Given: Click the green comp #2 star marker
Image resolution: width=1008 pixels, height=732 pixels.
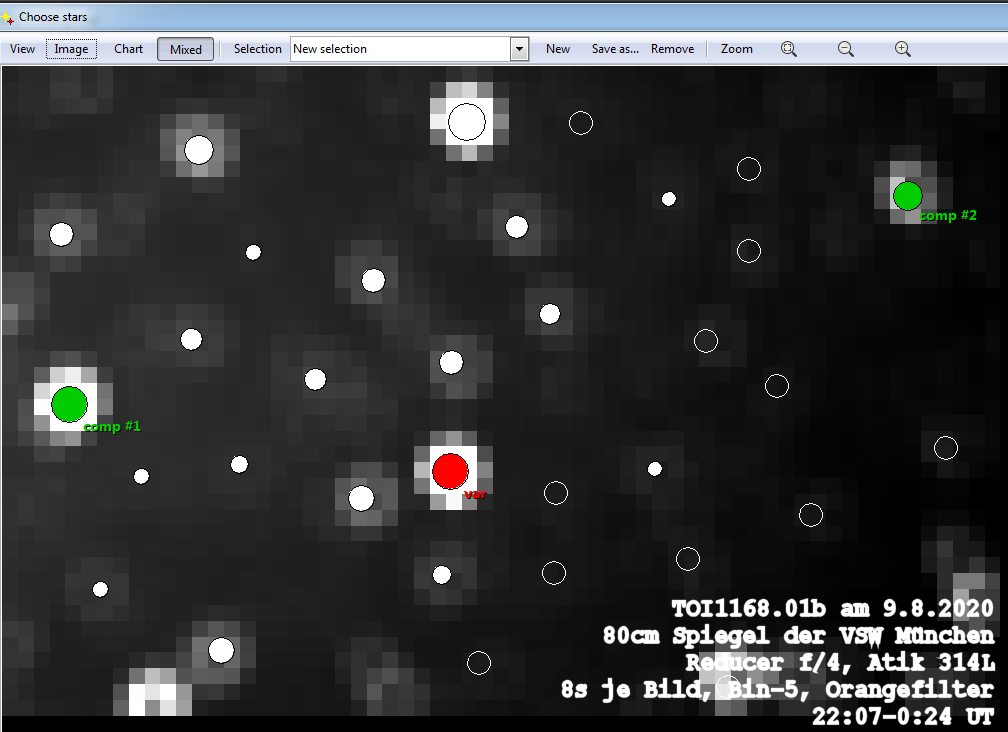Looking at the screenshot, I should pyautogui.click(x=907, y=195).
